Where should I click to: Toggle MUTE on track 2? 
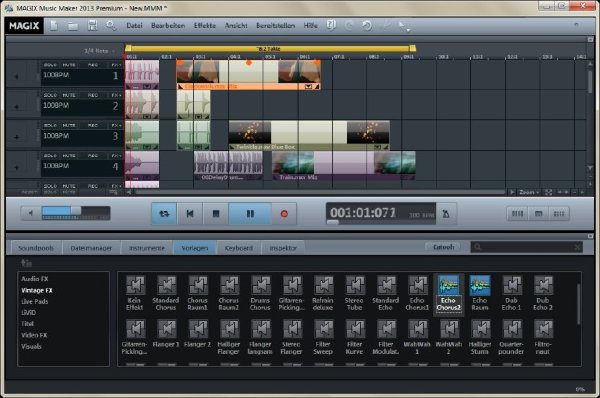tap(69, 95)
